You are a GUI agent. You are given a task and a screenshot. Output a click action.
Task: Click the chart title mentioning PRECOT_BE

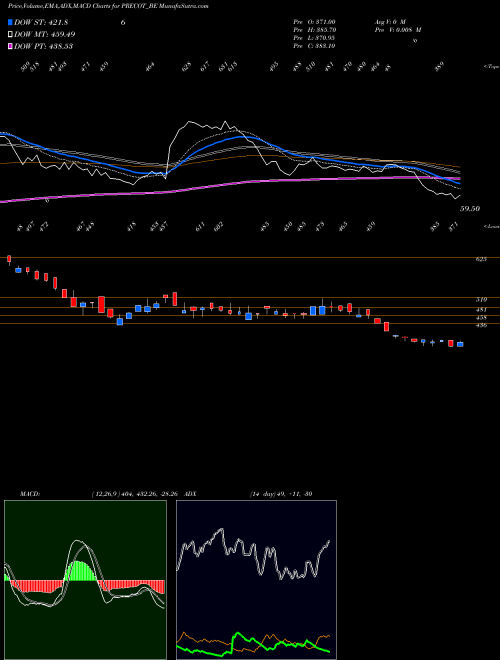(x=108, y=6)
